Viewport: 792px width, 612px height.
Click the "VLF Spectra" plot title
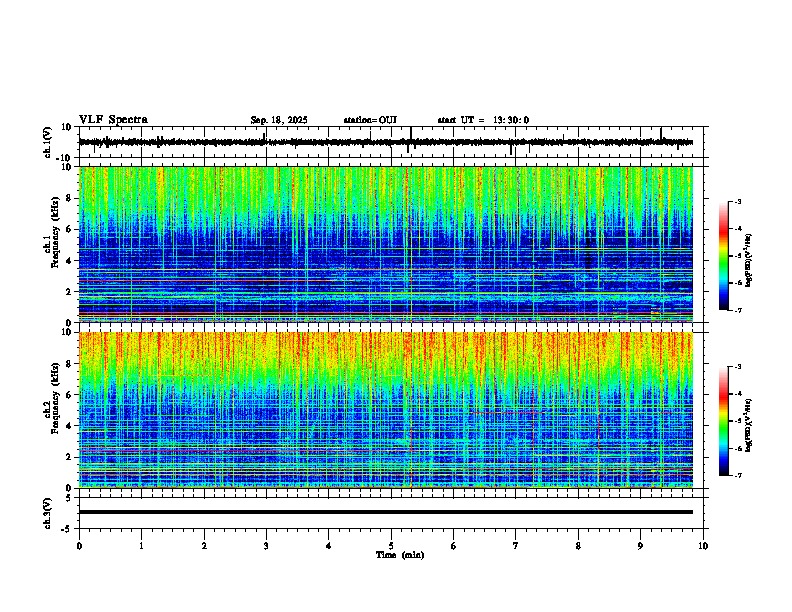coord(113,120)
